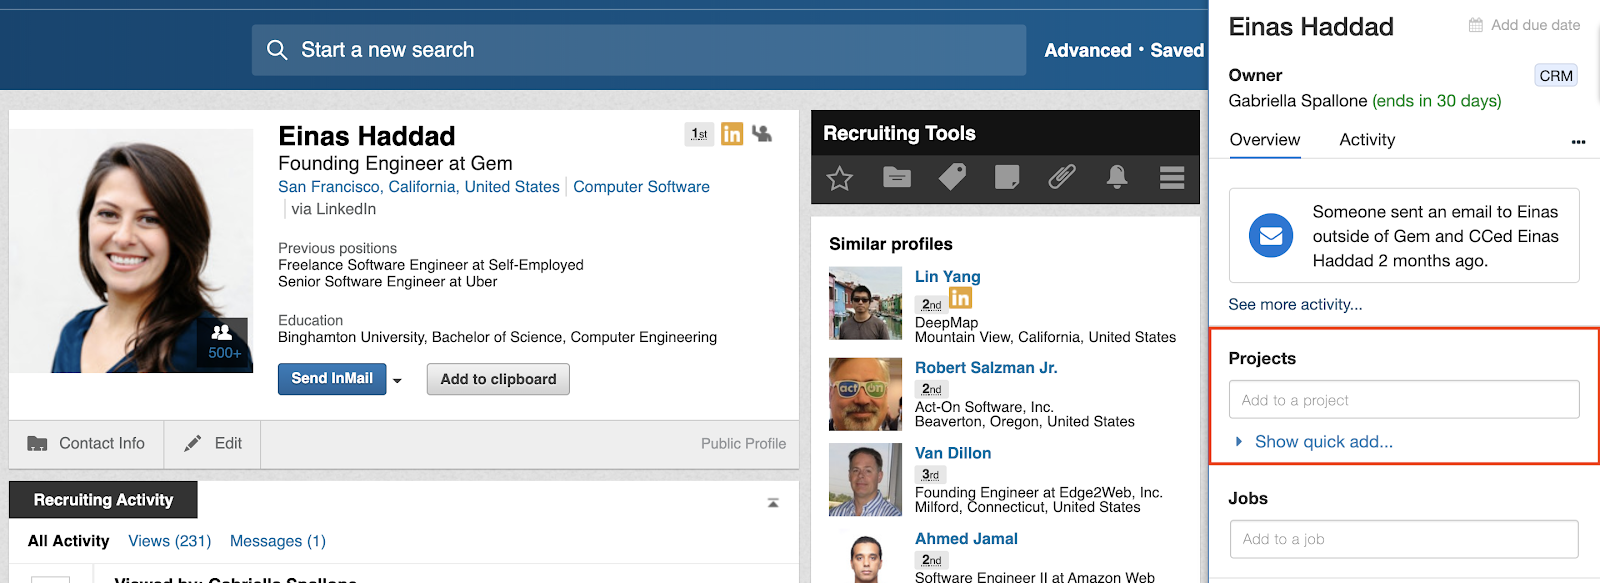Click the San Francisco location link
The width and height of the screenshot is (1600, 583).
(x=419, y=187)
